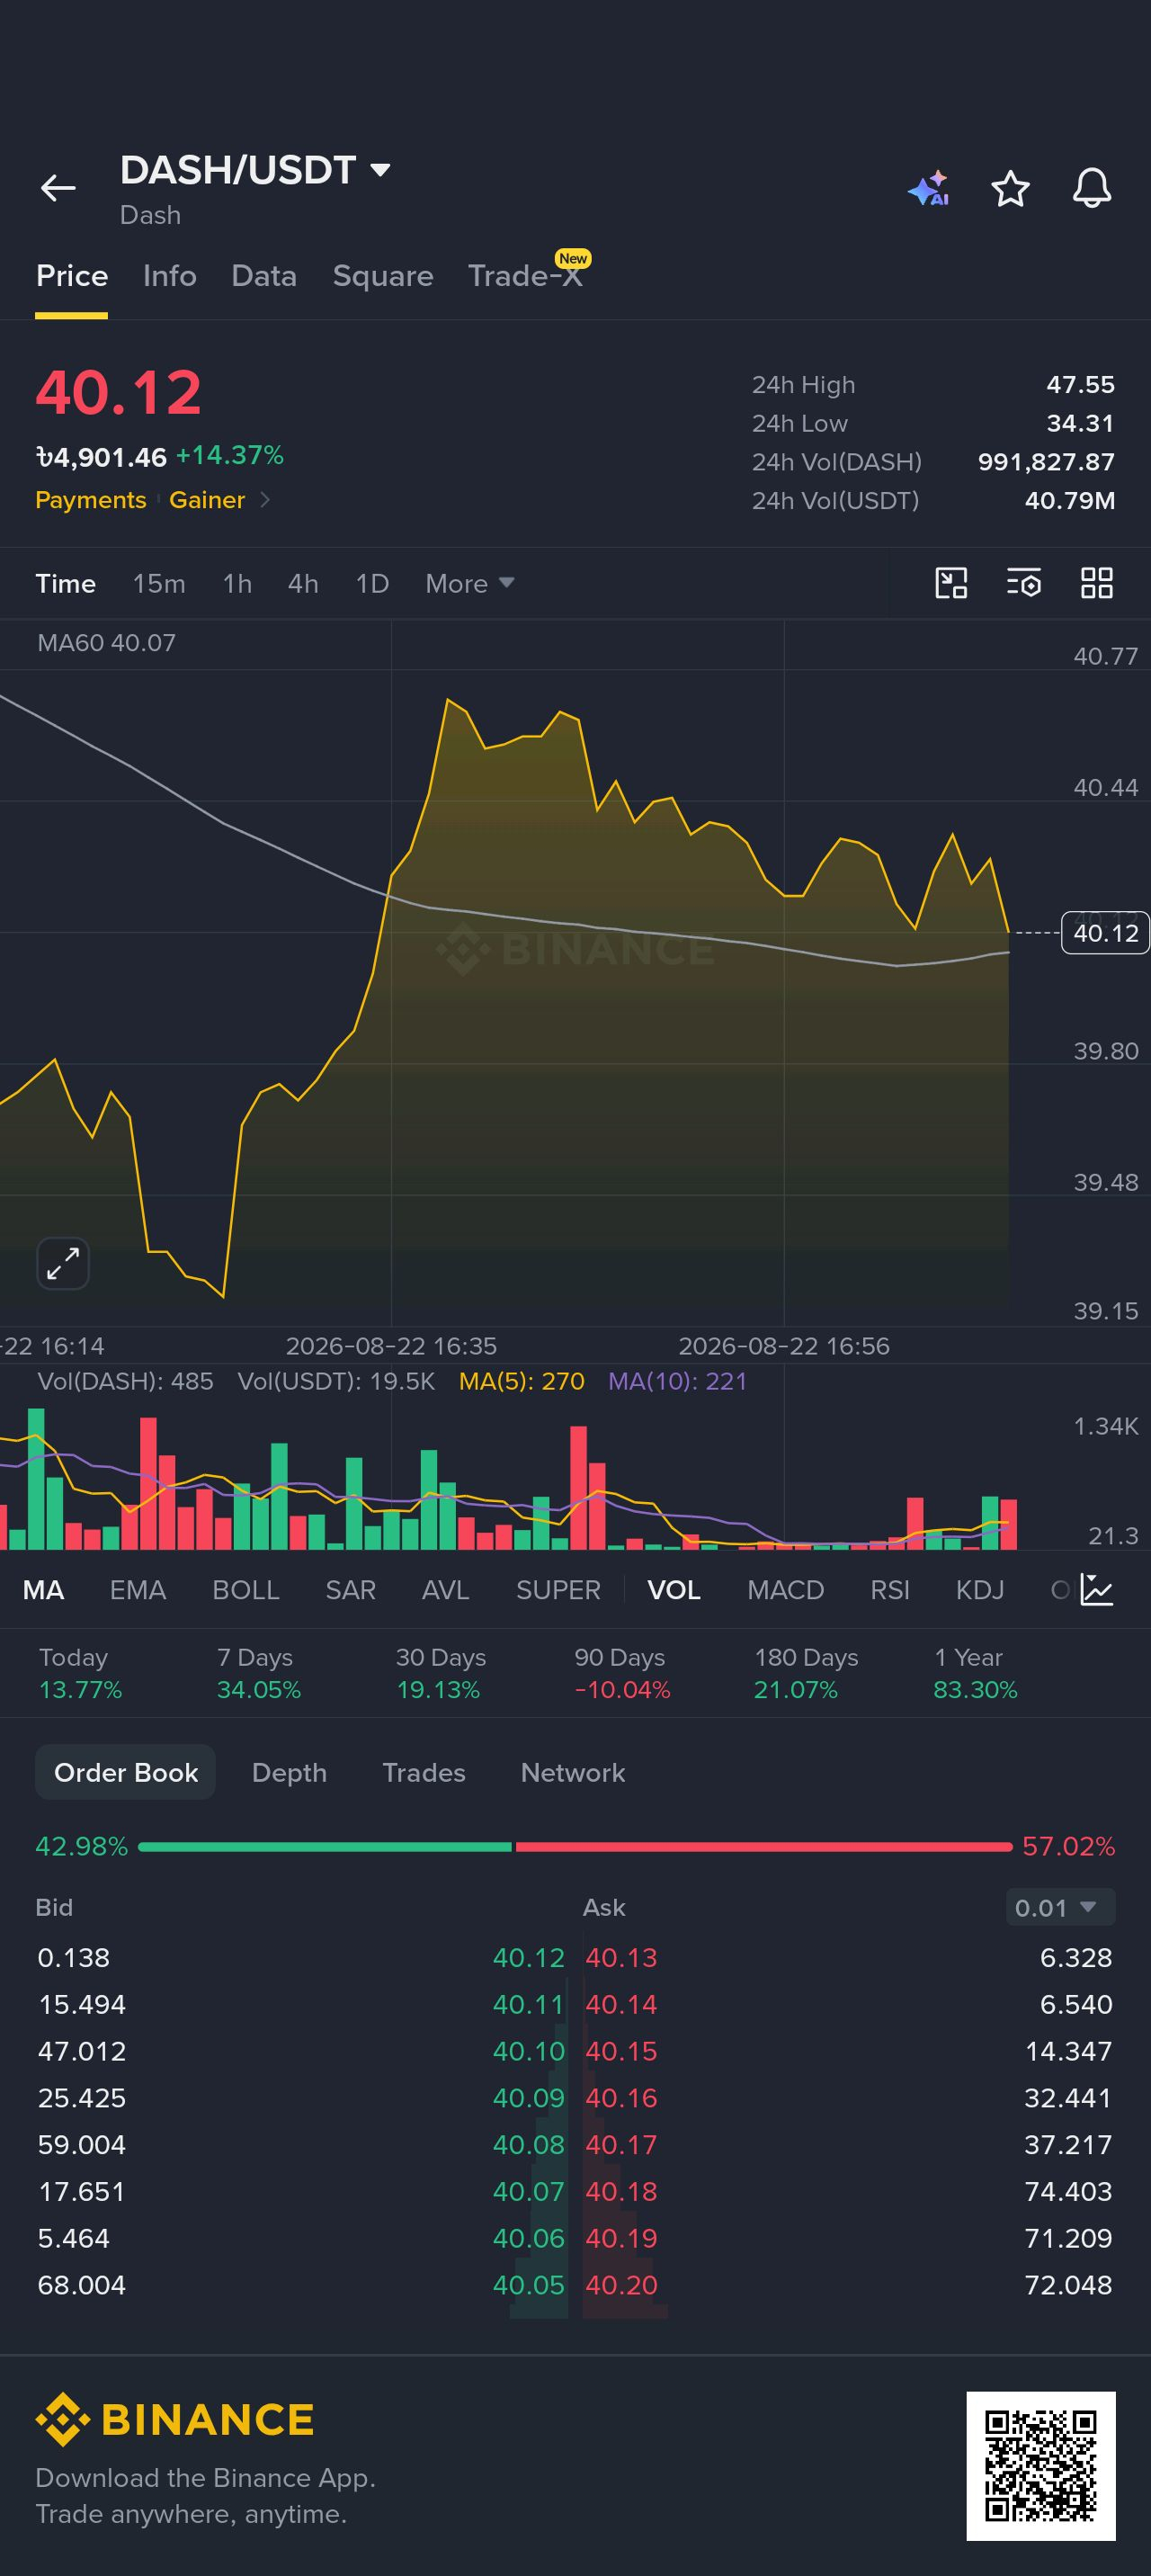Open the Data tab

tap(264, 276)
